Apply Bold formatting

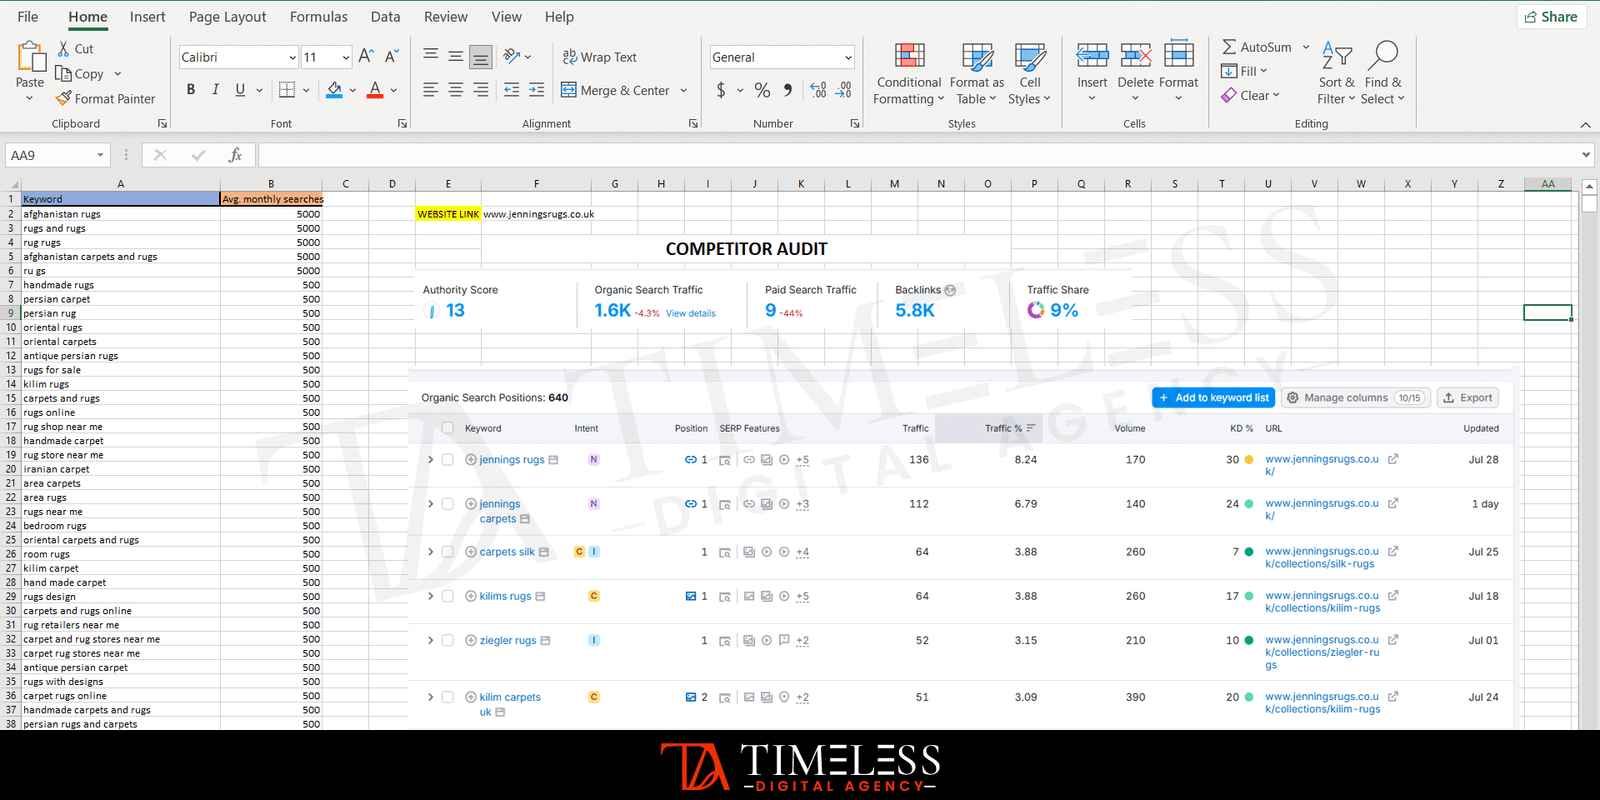[191, 90]
